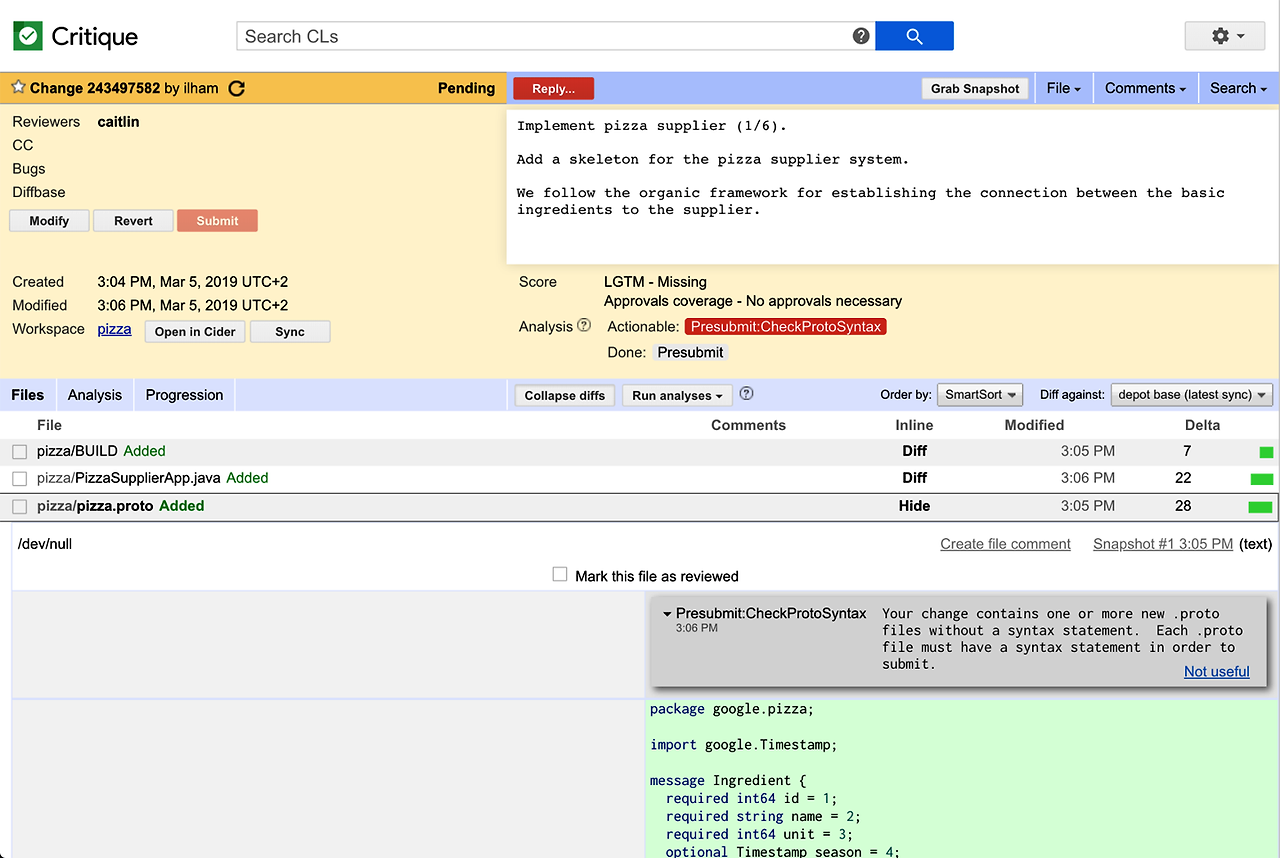Click the help icon inside the search bar
This screenshot has height=858, width=1280.
(860, 35)
